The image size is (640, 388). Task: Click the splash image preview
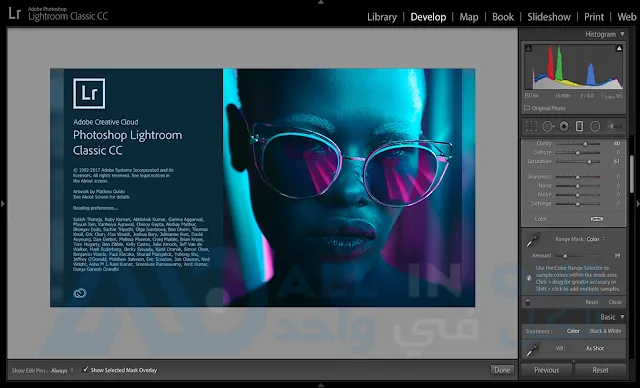262,188
